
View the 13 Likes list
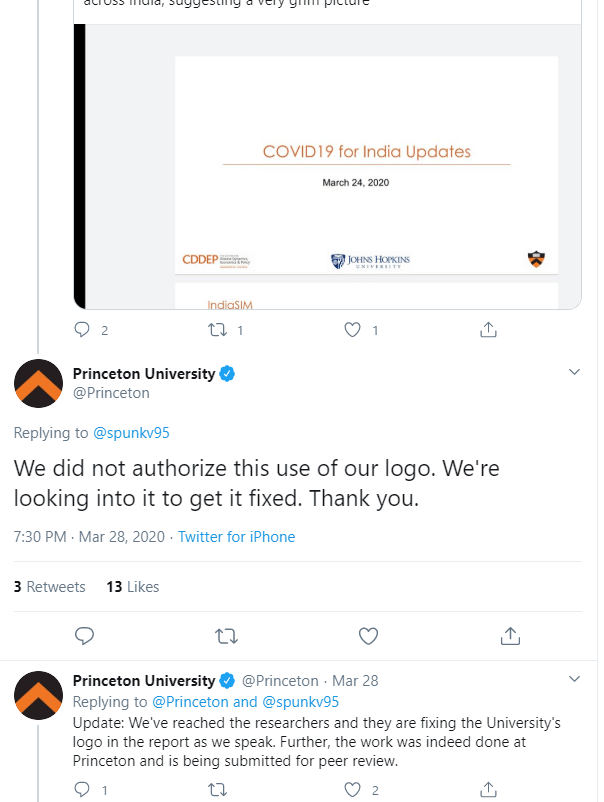(133, 587)
